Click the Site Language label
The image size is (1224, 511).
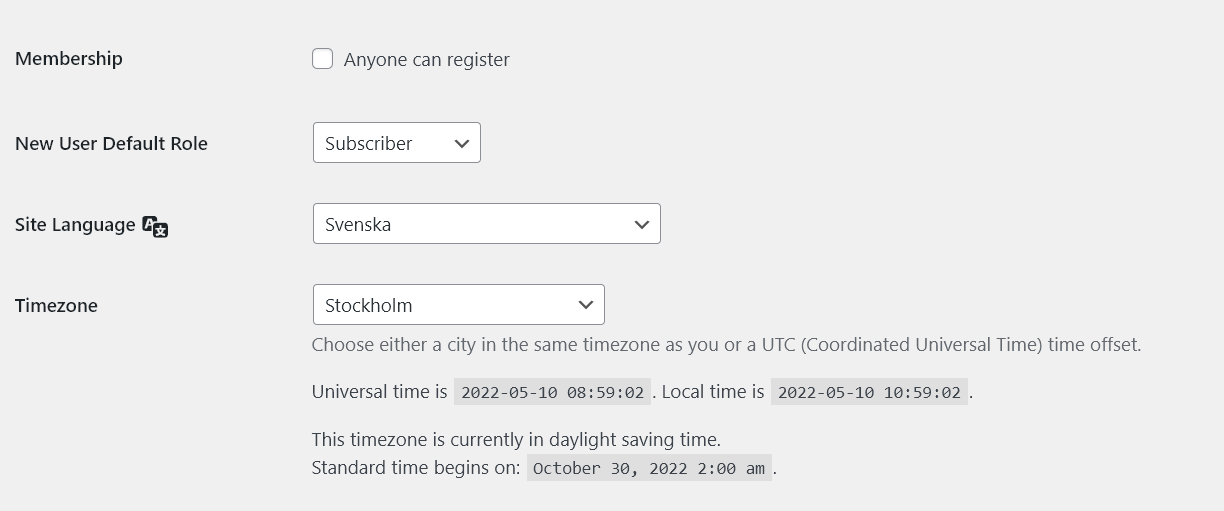pos(75,224)
